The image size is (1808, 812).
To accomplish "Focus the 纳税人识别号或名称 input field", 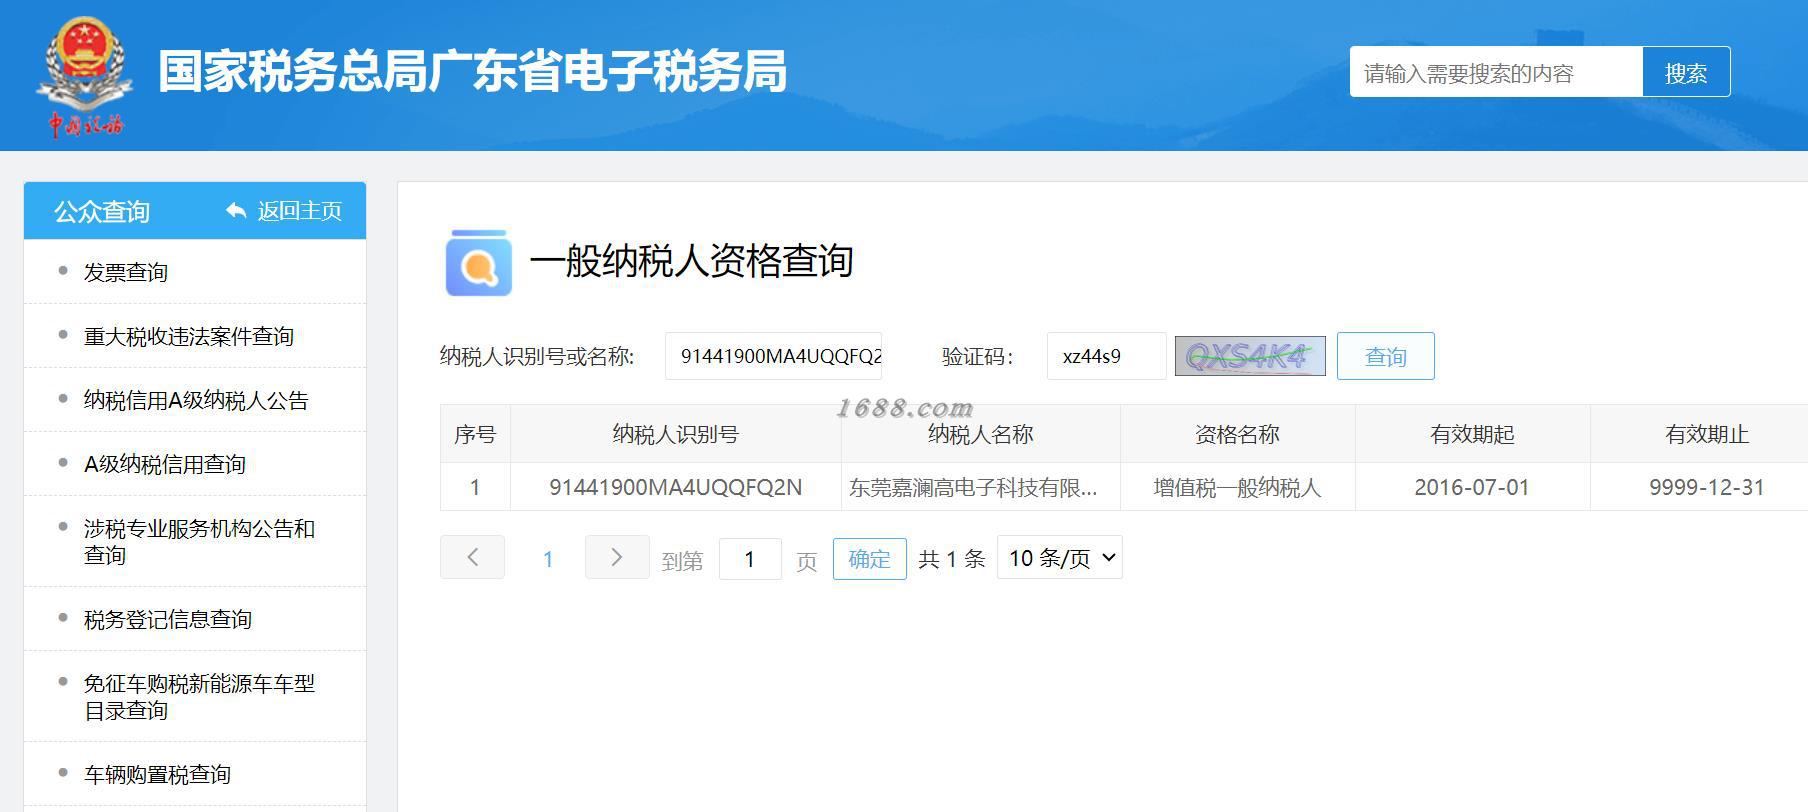I will click(x=774, y=356).
